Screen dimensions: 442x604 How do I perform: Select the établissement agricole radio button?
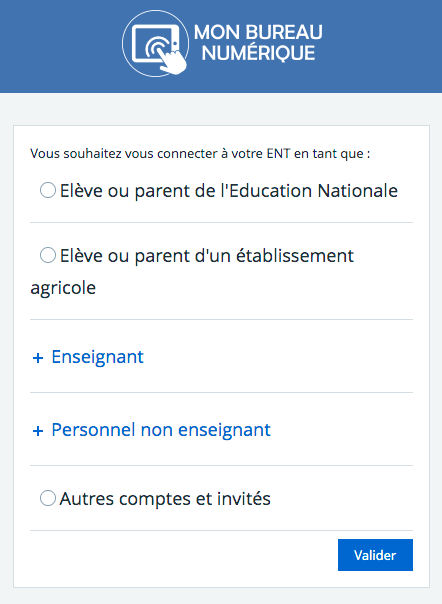tap(48, 255)
